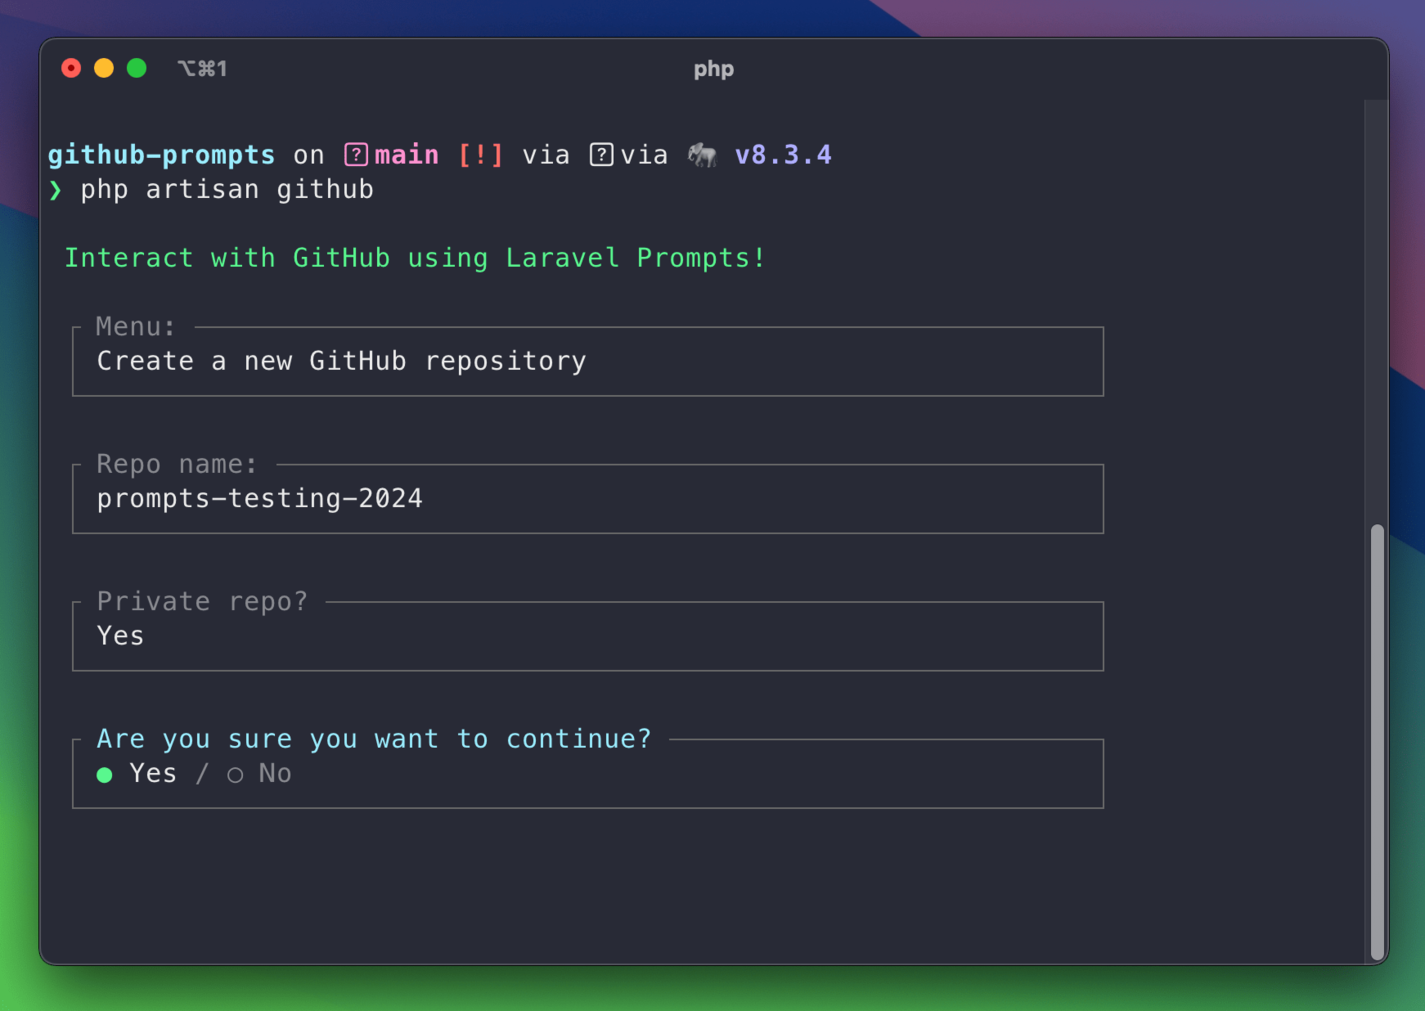This screenshot has height=1011, width=1425.
Task: Click the 'Yes' answer under Private repo?
Action: tap(120, 636)
